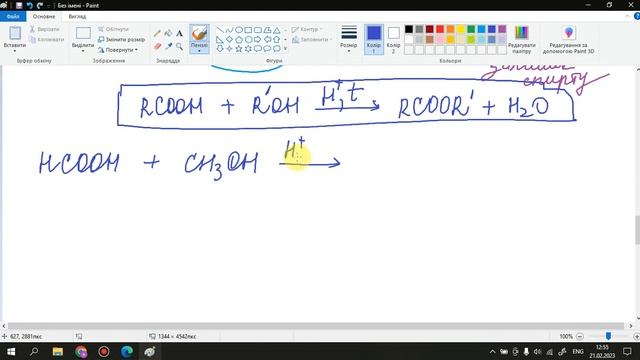Choose the Six-point star shape

[x=248, y=49]
